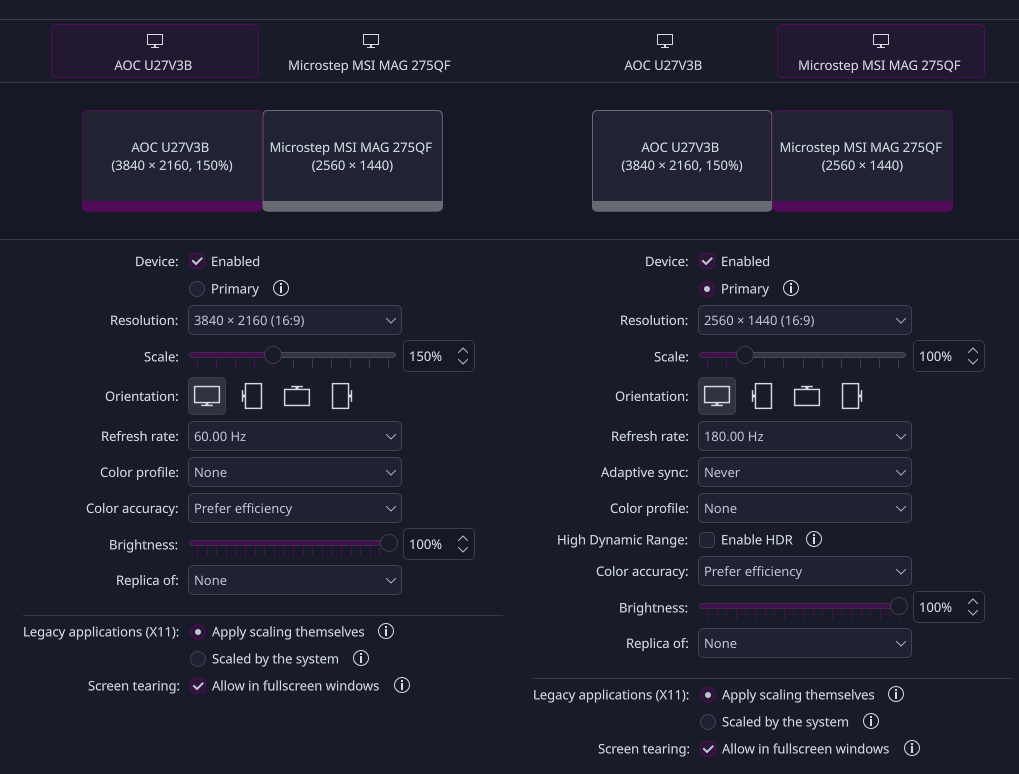Open the Adaptive sync dropdown
Viewport: 1019px width, 774px height.
point(804,472)
